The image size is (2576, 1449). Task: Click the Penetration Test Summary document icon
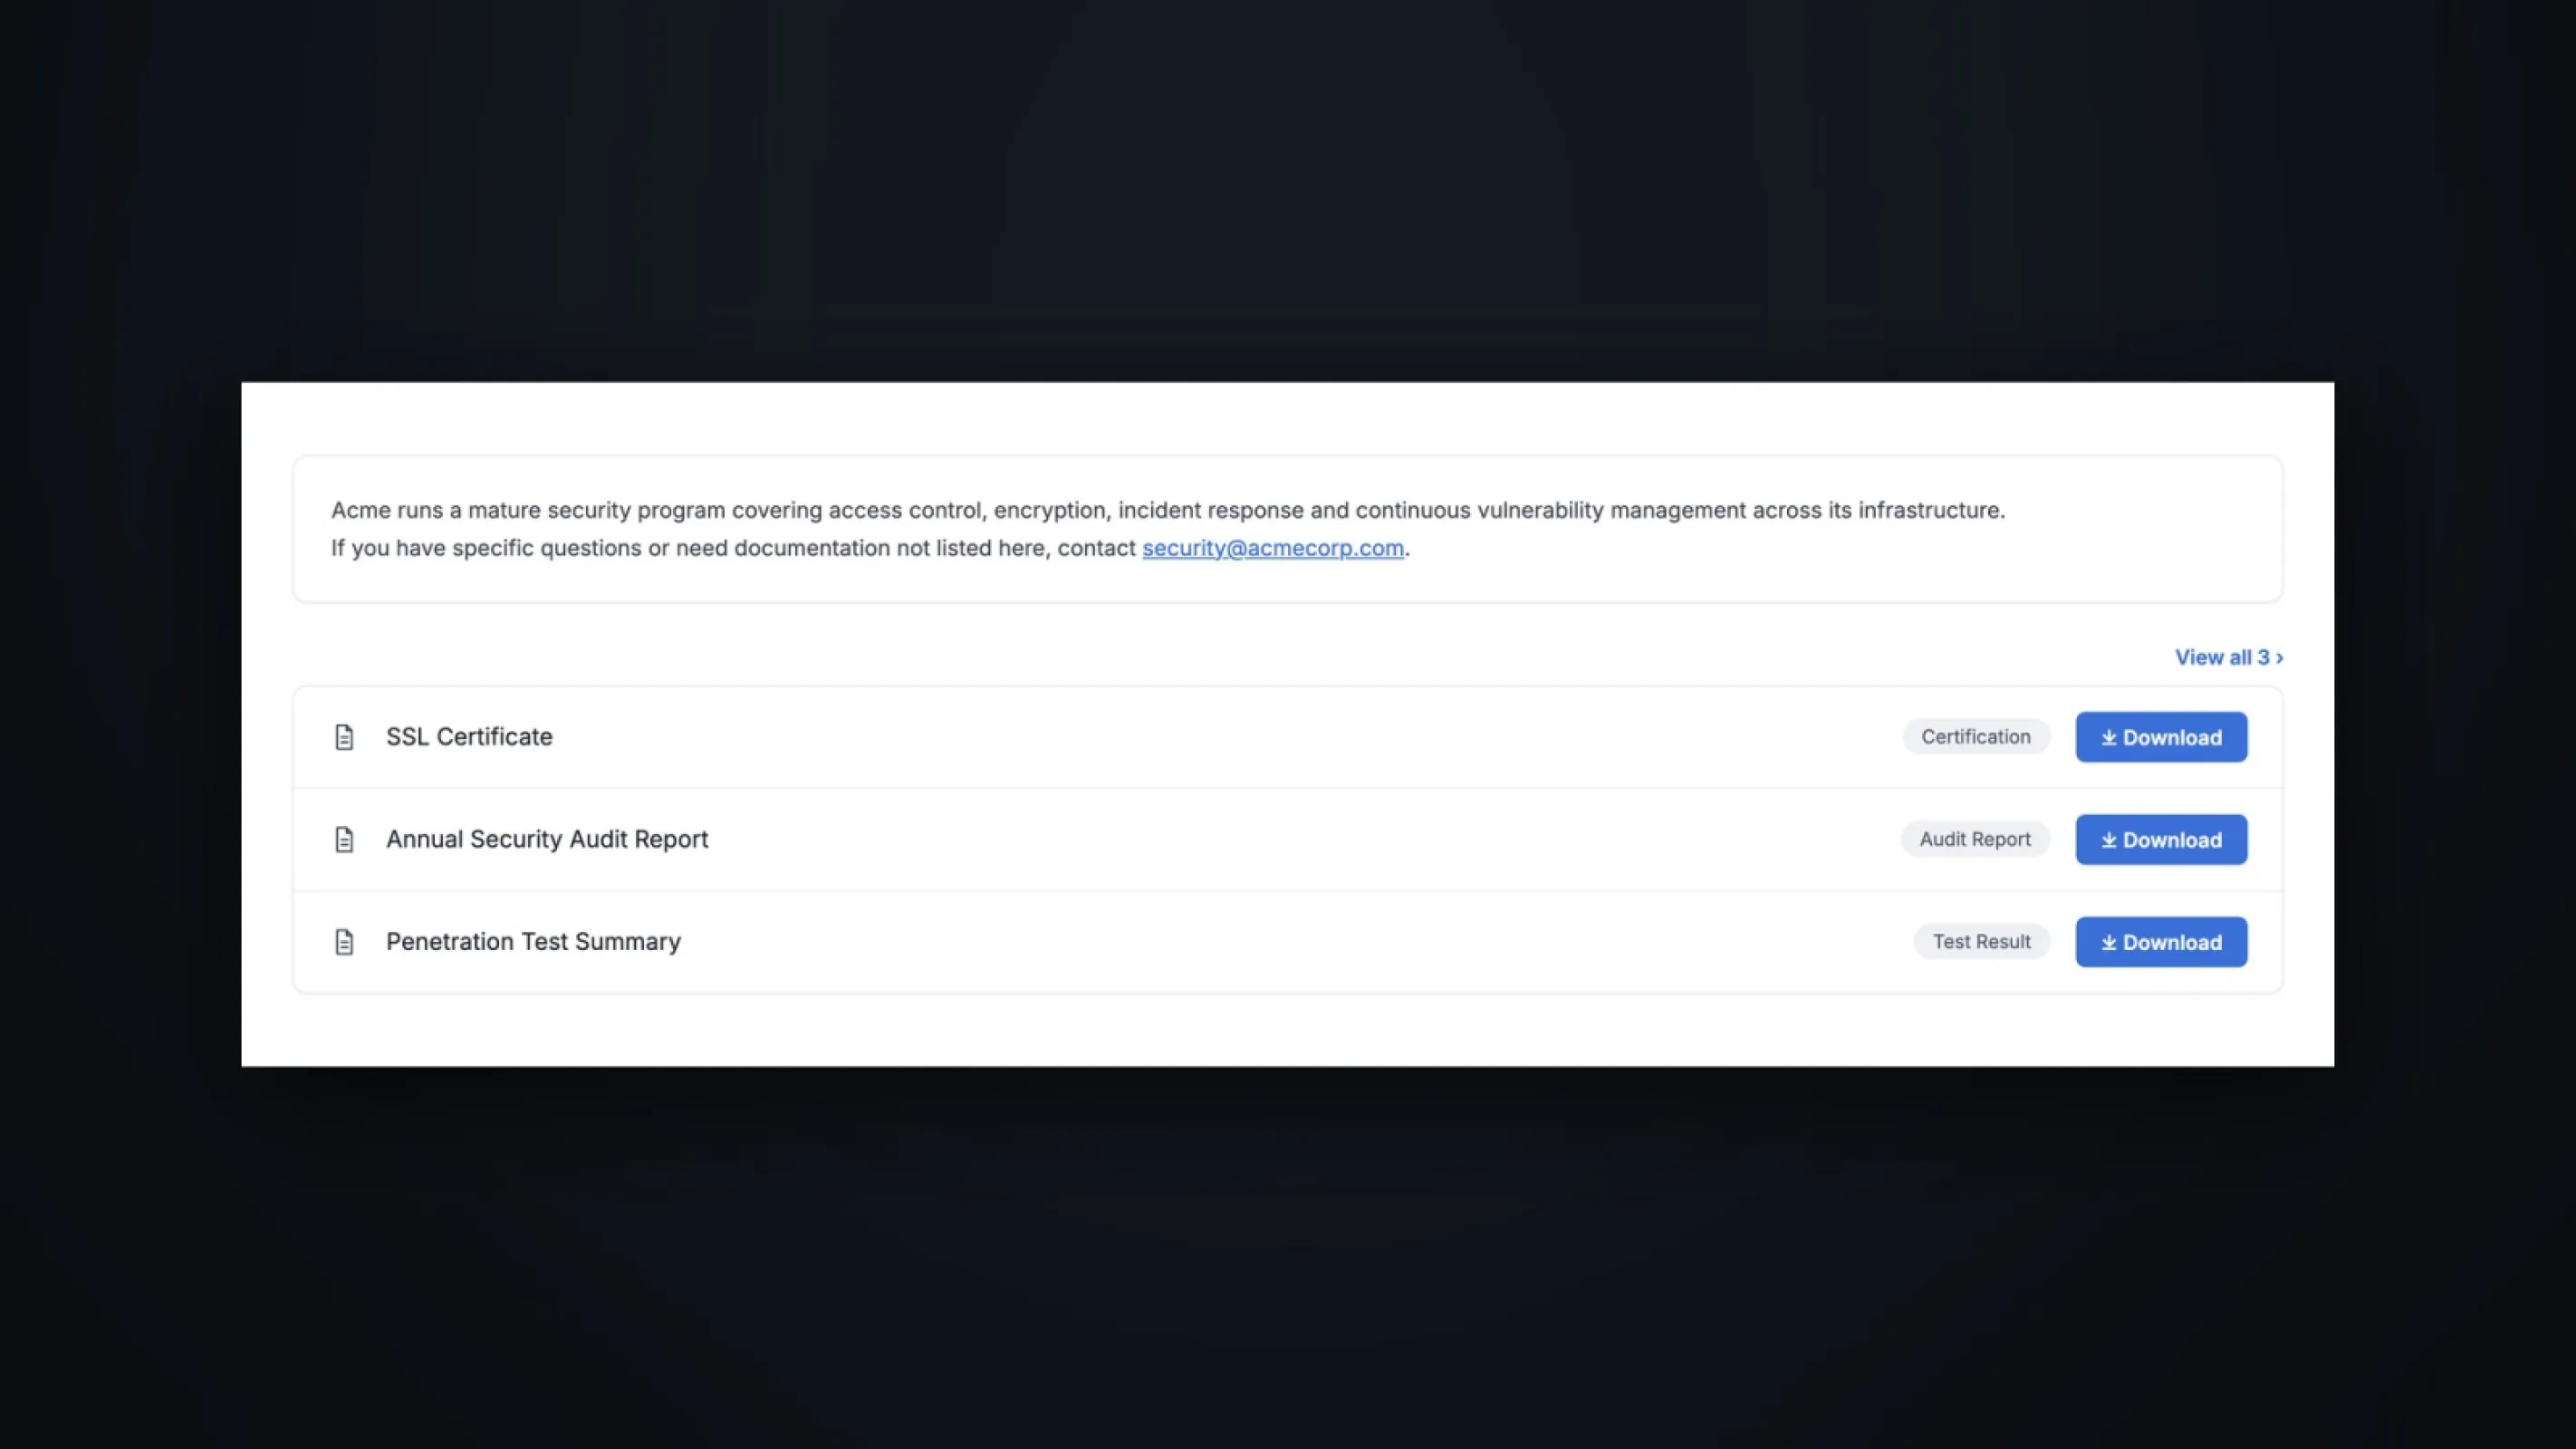344,942
